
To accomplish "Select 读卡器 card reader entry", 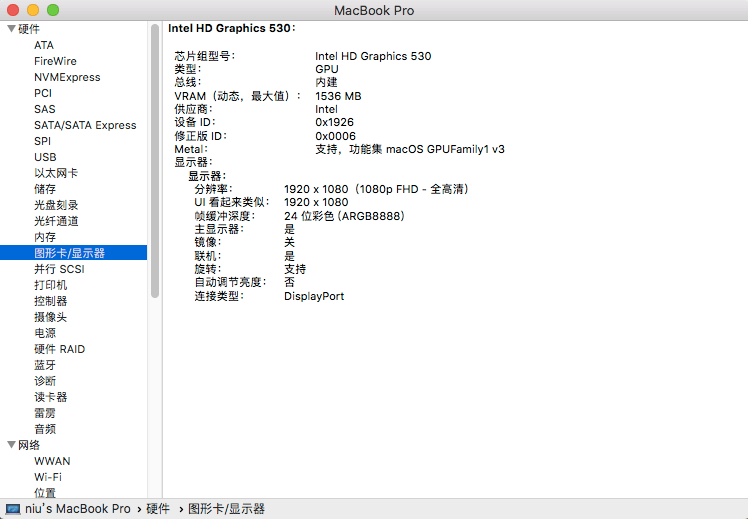I will (51, 397).
